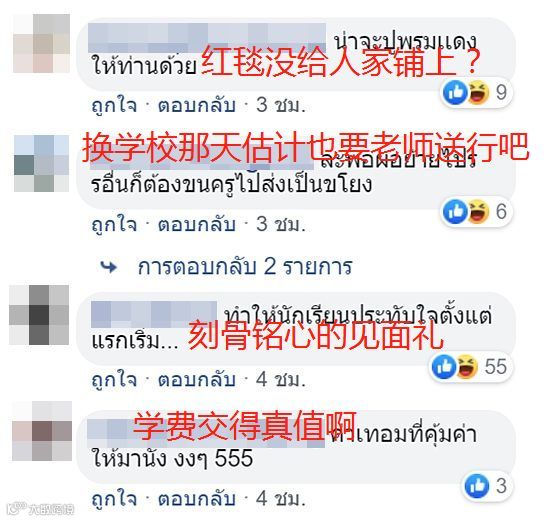Click the haha emoji beside the 6 count
Image resolution: width=550 pixels, height=521 pixels.
tap(478, 212)
